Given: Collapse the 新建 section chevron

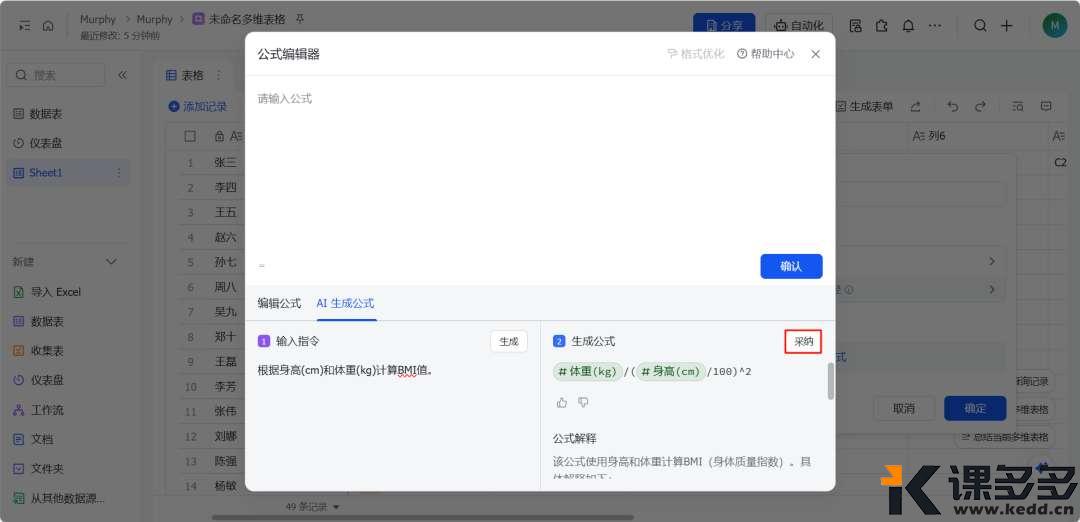Looking at the screenshot, I should click(111, 262).
